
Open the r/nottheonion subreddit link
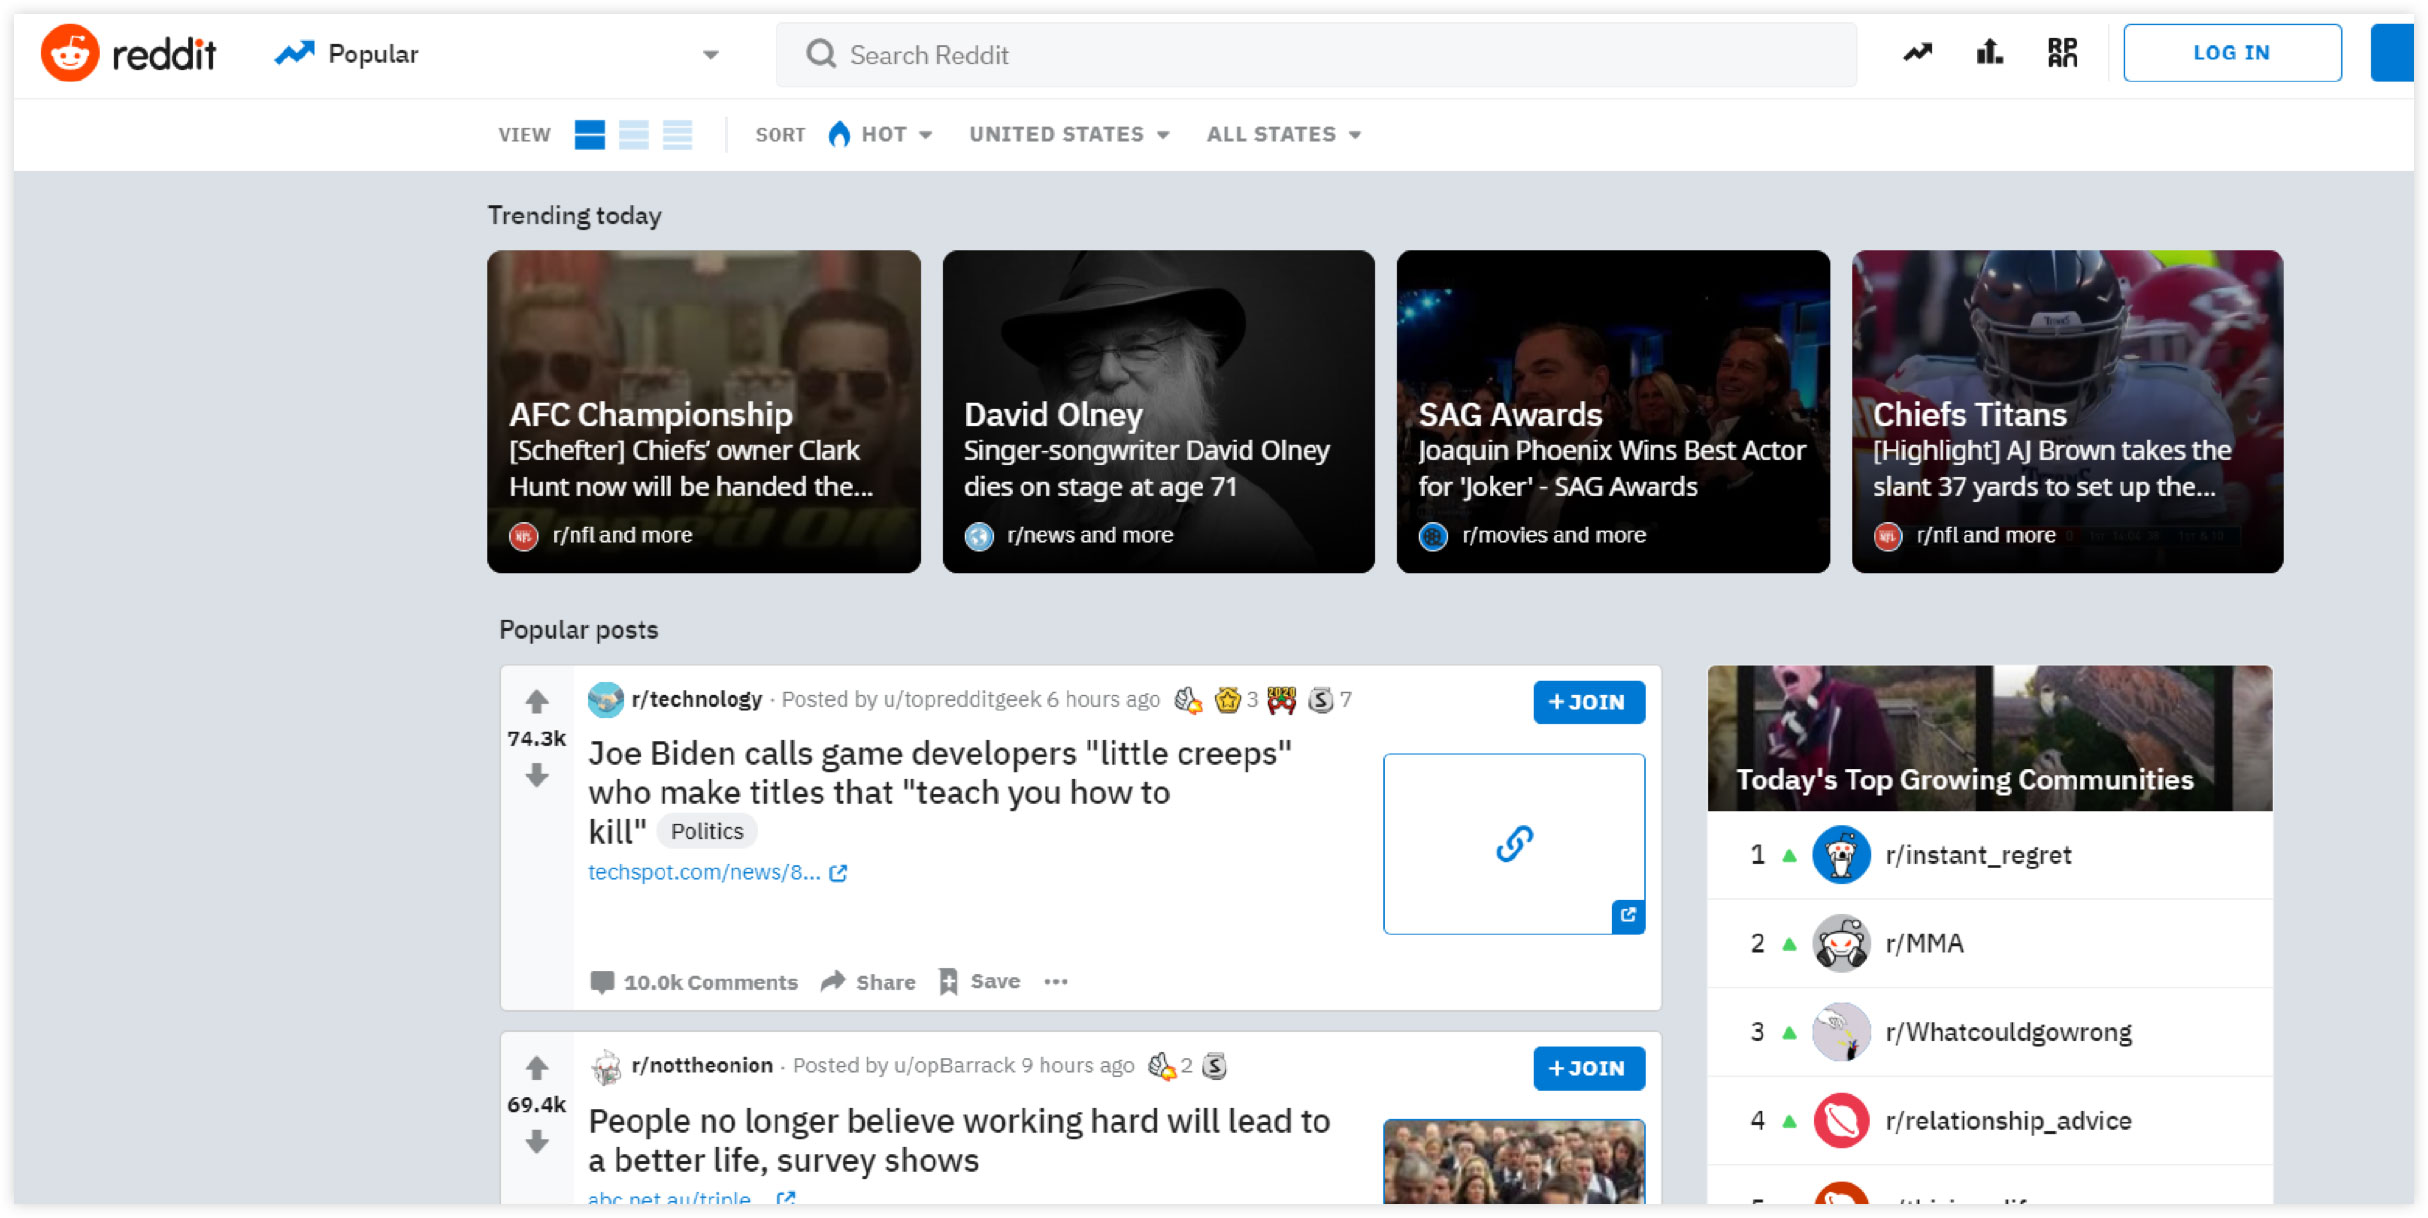(702, 1065)
